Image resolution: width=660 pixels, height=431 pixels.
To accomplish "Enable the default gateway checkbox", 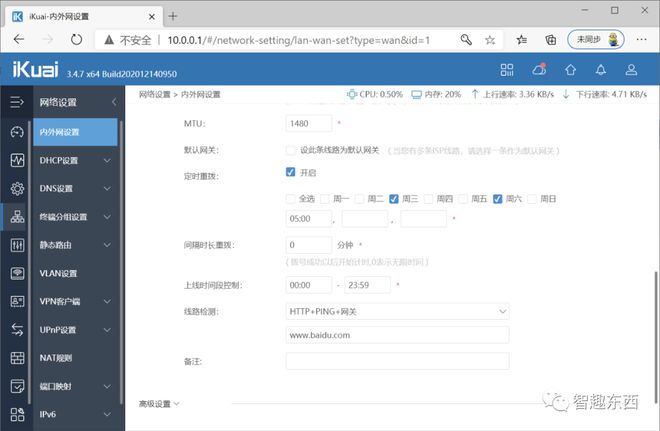I will 291,150.
